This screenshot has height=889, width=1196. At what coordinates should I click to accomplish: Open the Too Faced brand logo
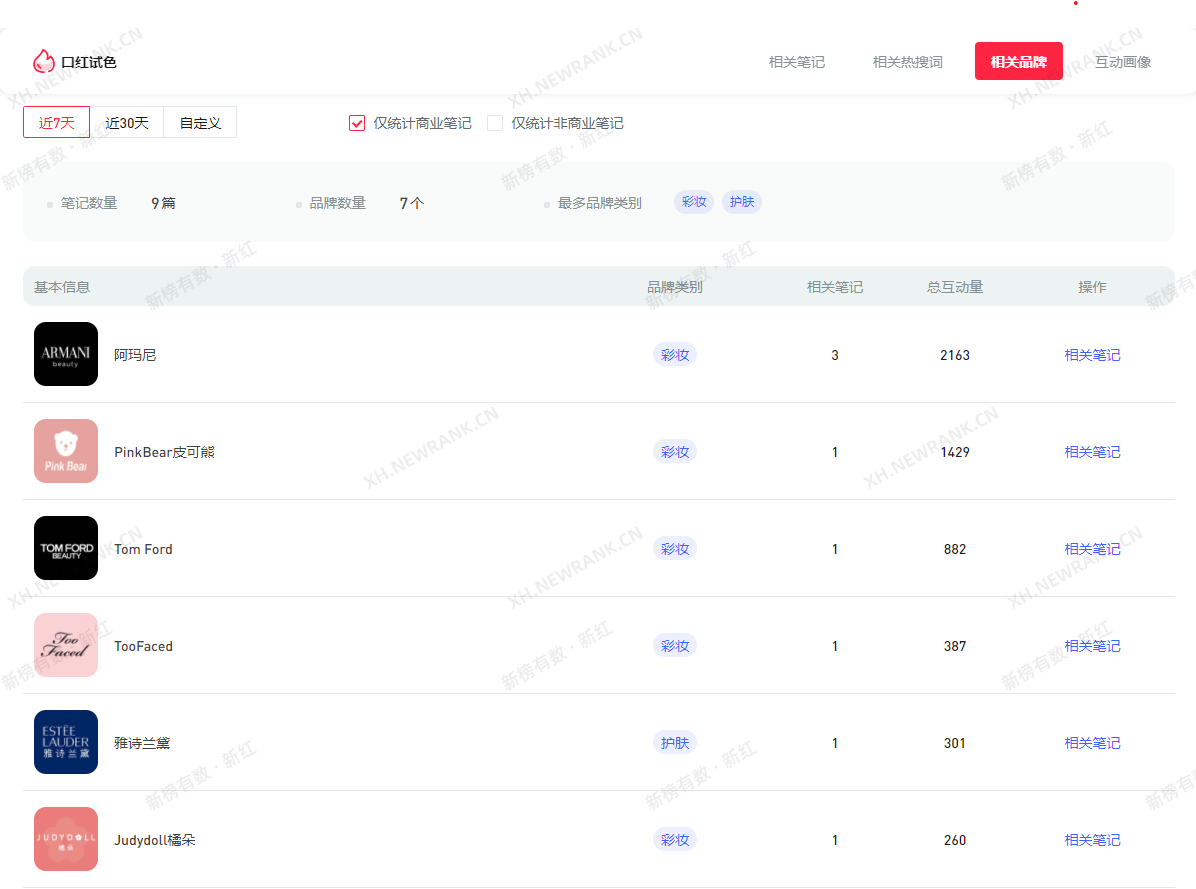66,644
